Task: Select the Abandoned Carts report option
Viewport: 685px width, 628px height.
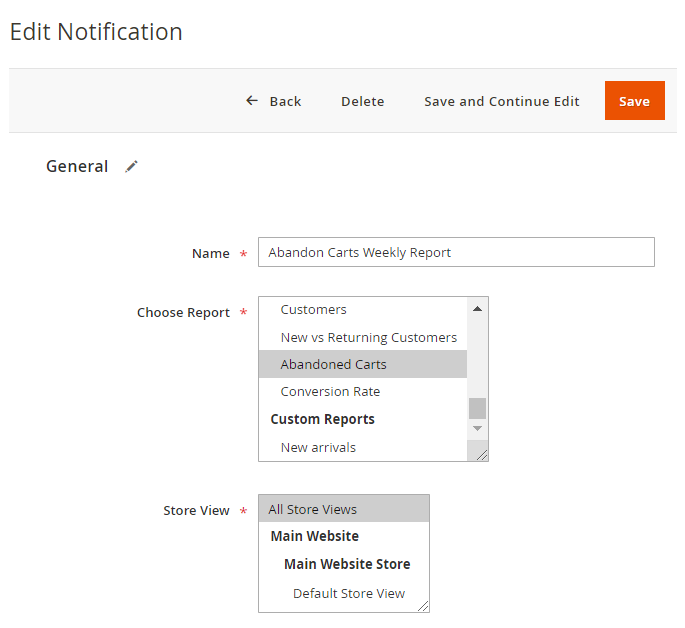Action: click(333, 364)
